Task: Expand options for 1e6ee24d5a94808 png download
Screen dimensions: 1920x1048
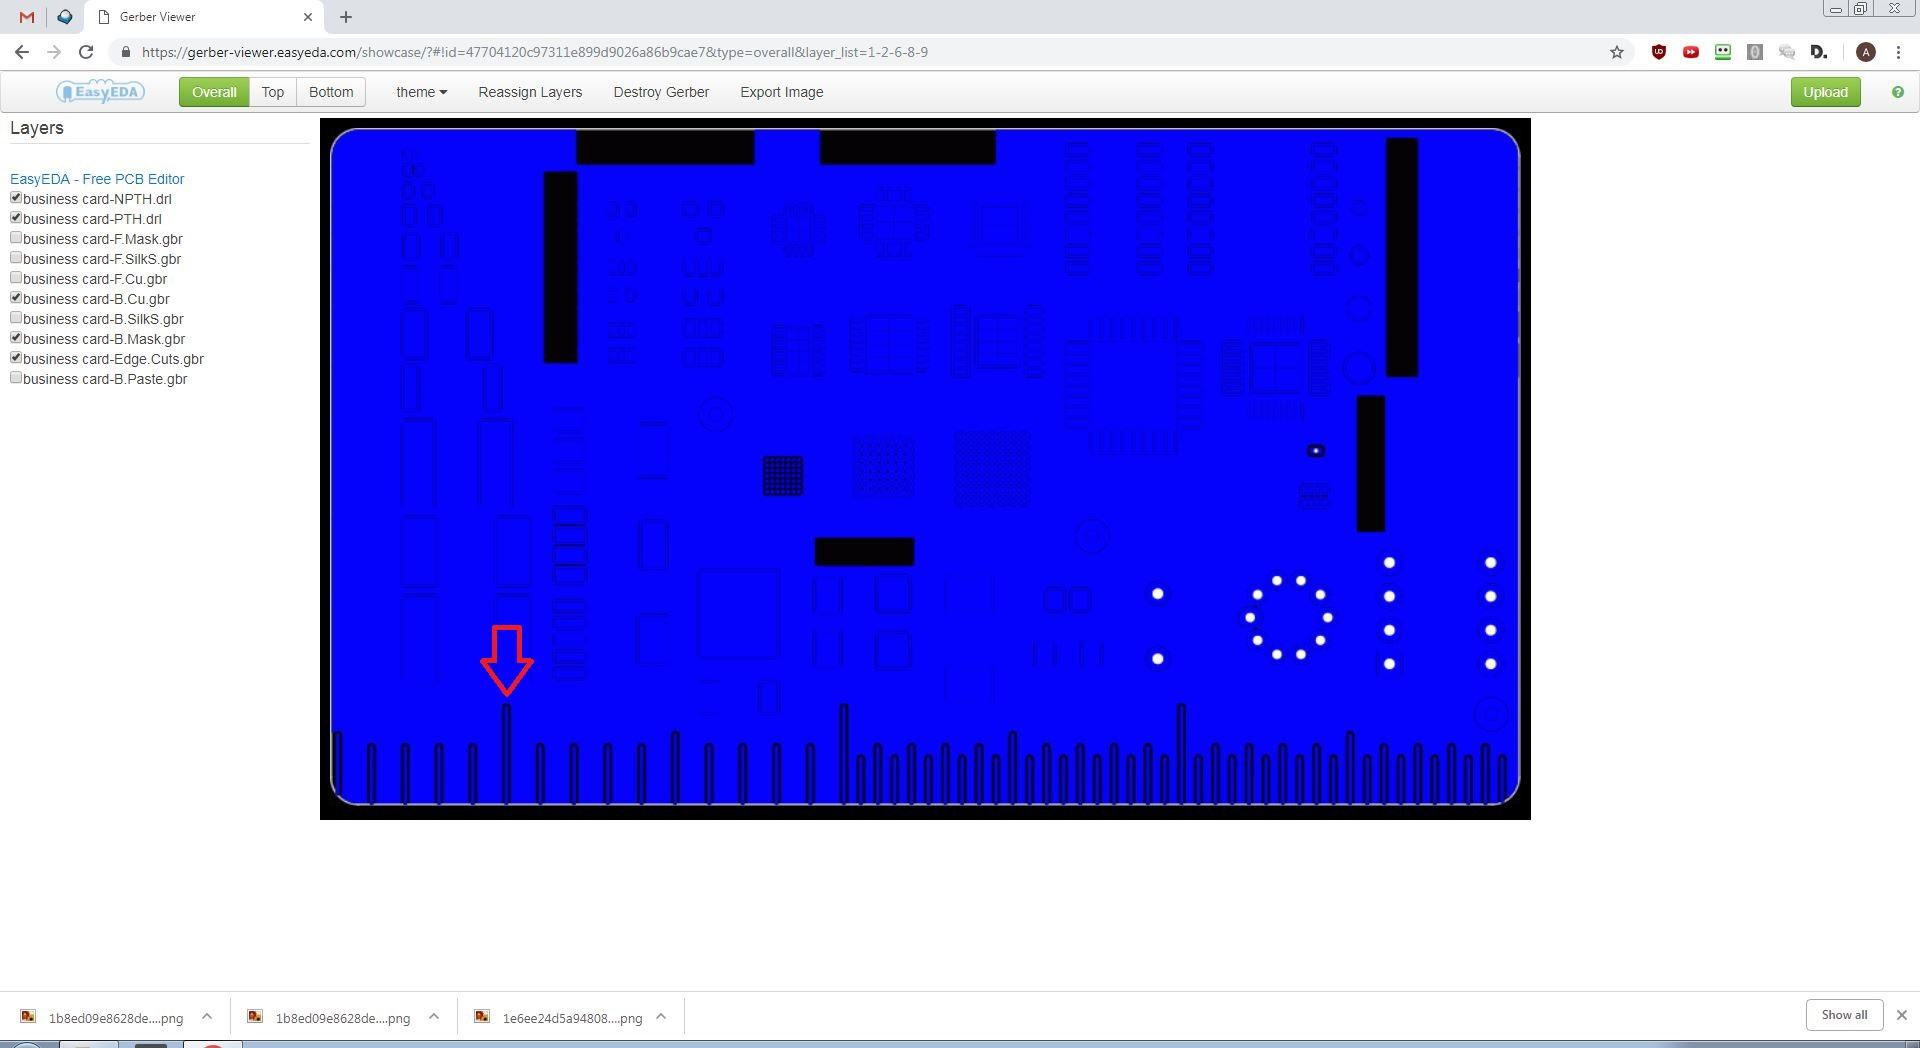Action: click(x=660, y=1016)
